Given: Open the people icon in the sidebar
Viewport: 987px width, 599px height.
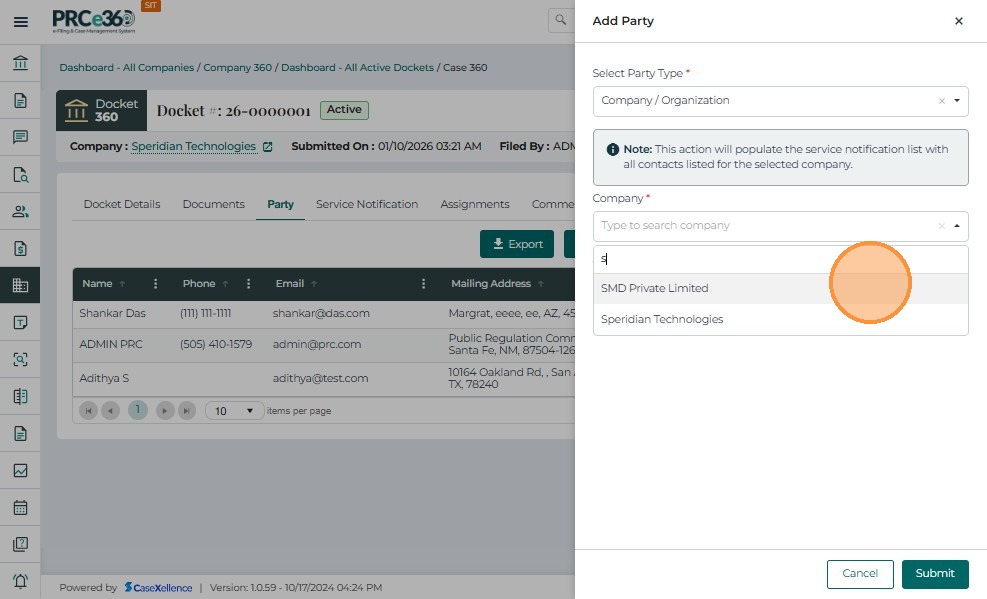Looking at the screenshot, I should tap(20, 211).
